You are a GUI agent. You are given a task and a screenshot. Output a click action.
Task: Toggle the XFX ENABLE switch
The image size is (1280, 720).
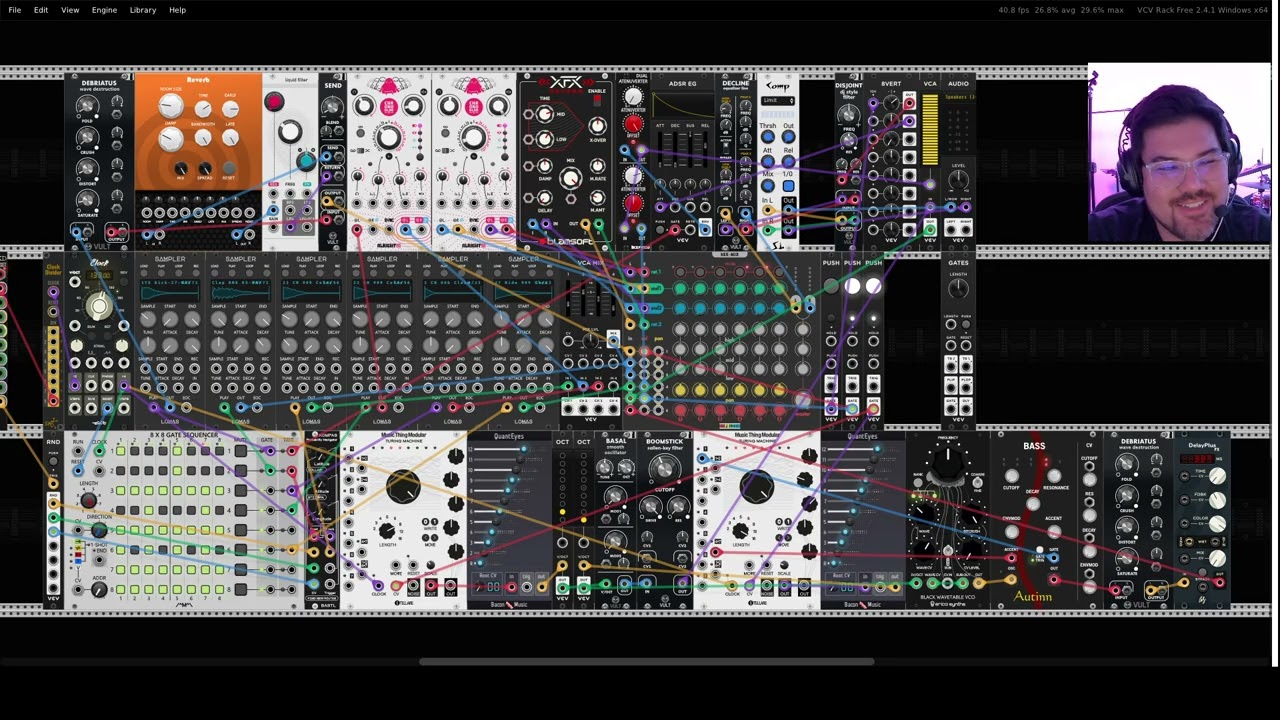(x=597, y=102)
